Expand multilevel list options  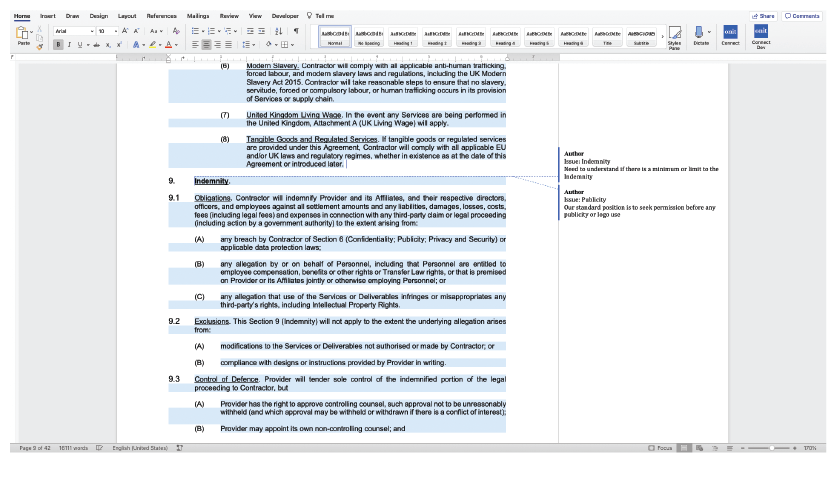coord(235,31)
